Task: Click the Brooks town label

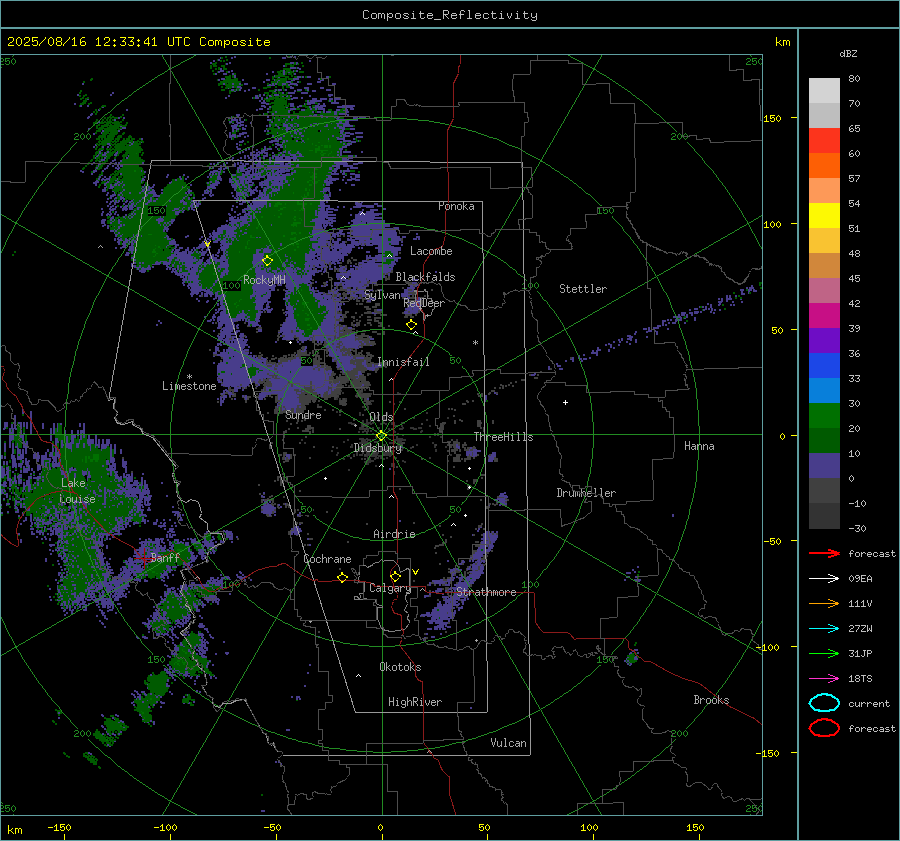Action: [x=711, y=700]
